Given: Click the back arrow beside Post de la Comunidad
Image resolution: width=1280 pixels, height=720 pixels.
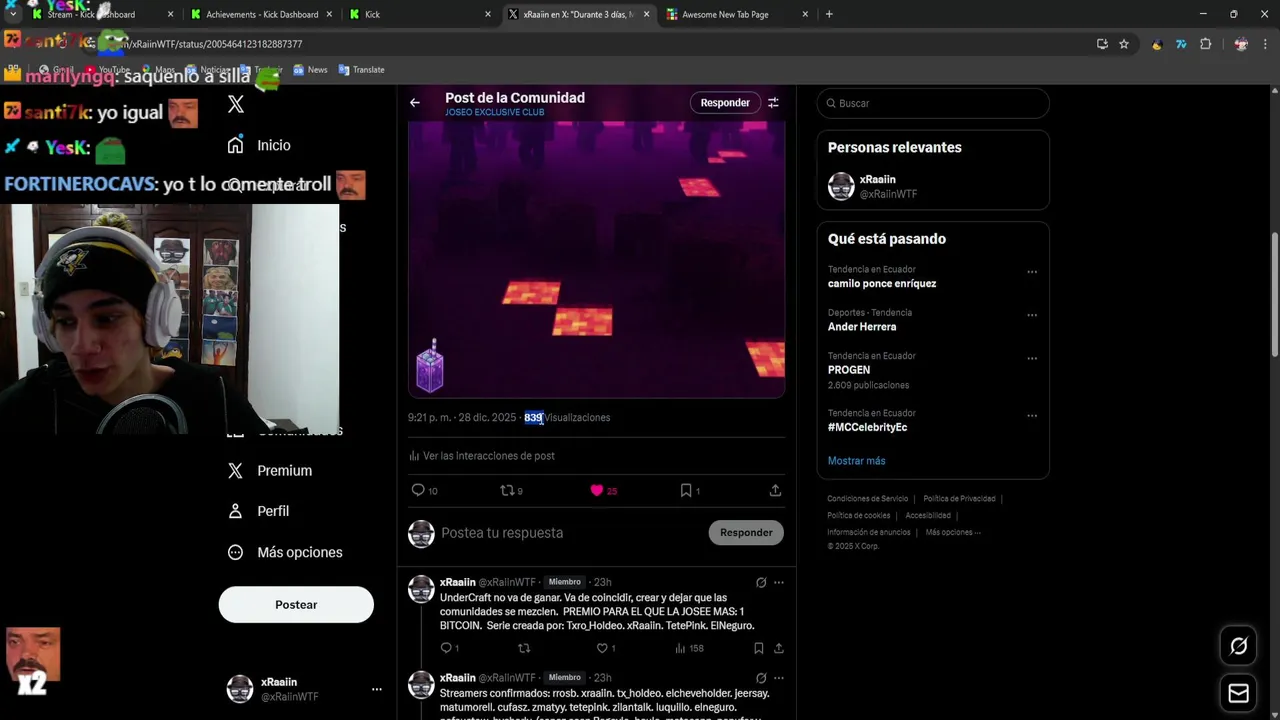Looking at the screenshot, I should (414, 103).
